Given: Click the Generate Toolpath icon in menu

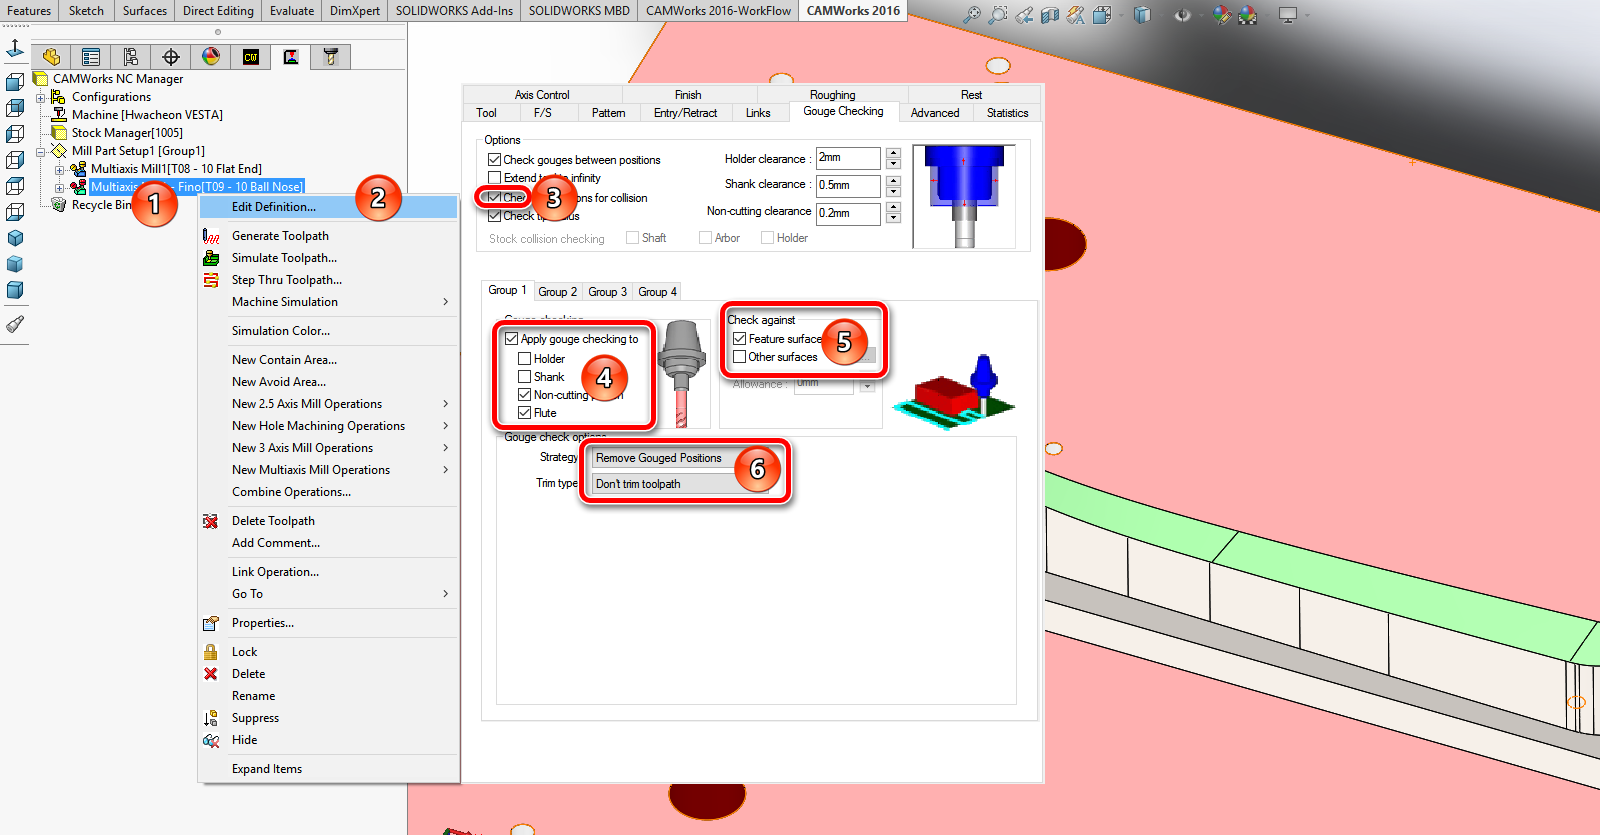Looking at the screenshot, I should coord(211,236).
